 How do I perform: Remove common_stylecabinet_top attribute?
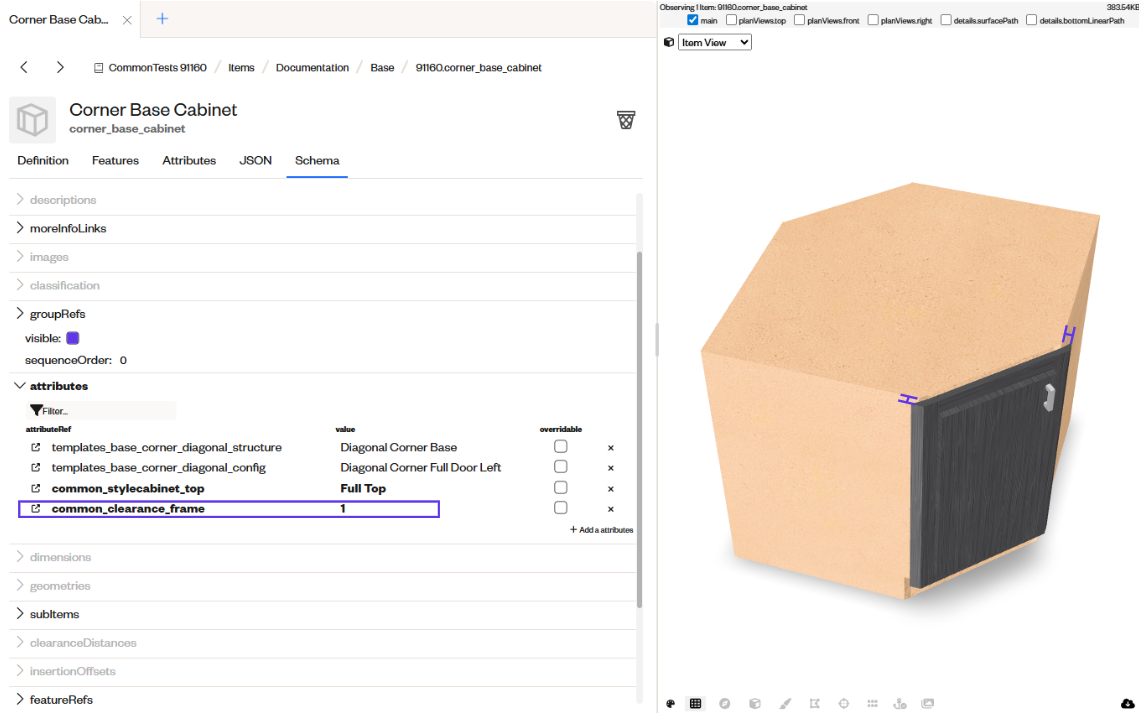point(611,489)
